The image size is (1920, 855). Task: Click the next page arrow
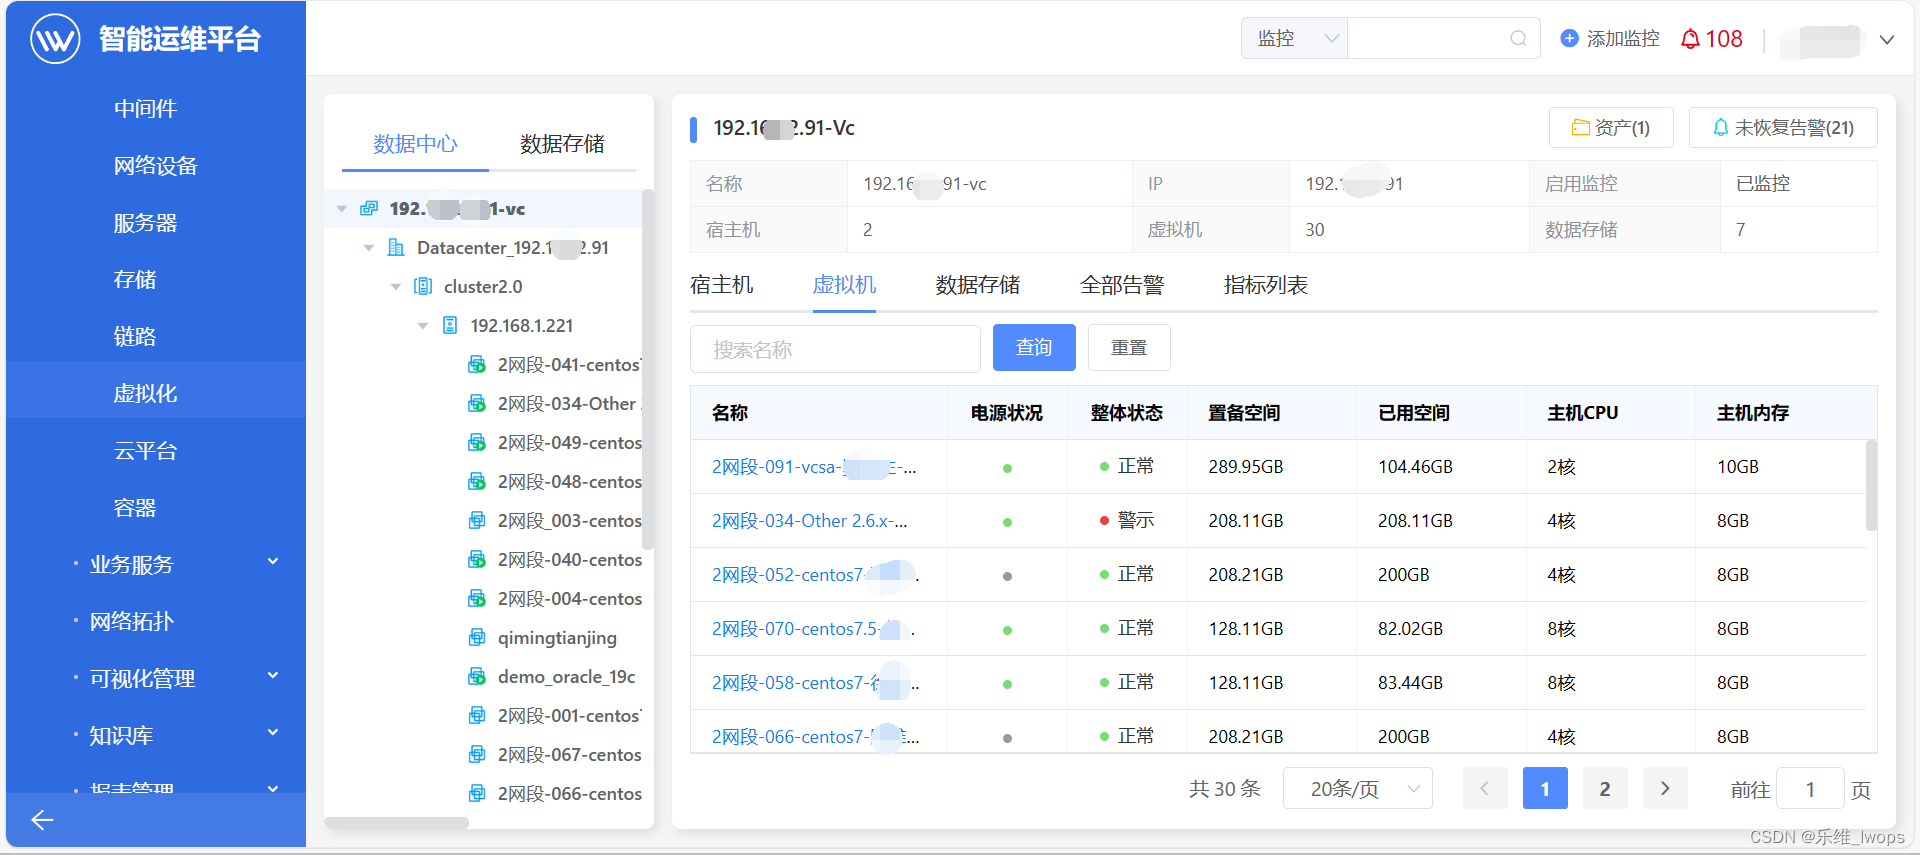[1665, 789]
